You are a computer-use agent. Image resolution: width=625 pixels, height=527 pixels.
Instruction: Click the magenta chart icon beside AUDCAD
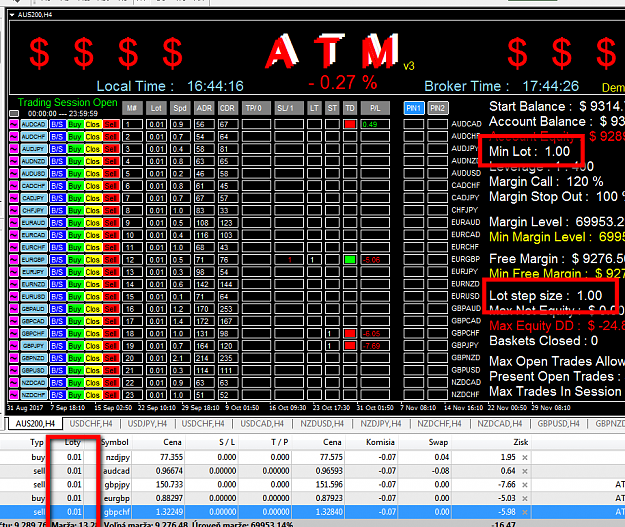click(x=14, y=124)
